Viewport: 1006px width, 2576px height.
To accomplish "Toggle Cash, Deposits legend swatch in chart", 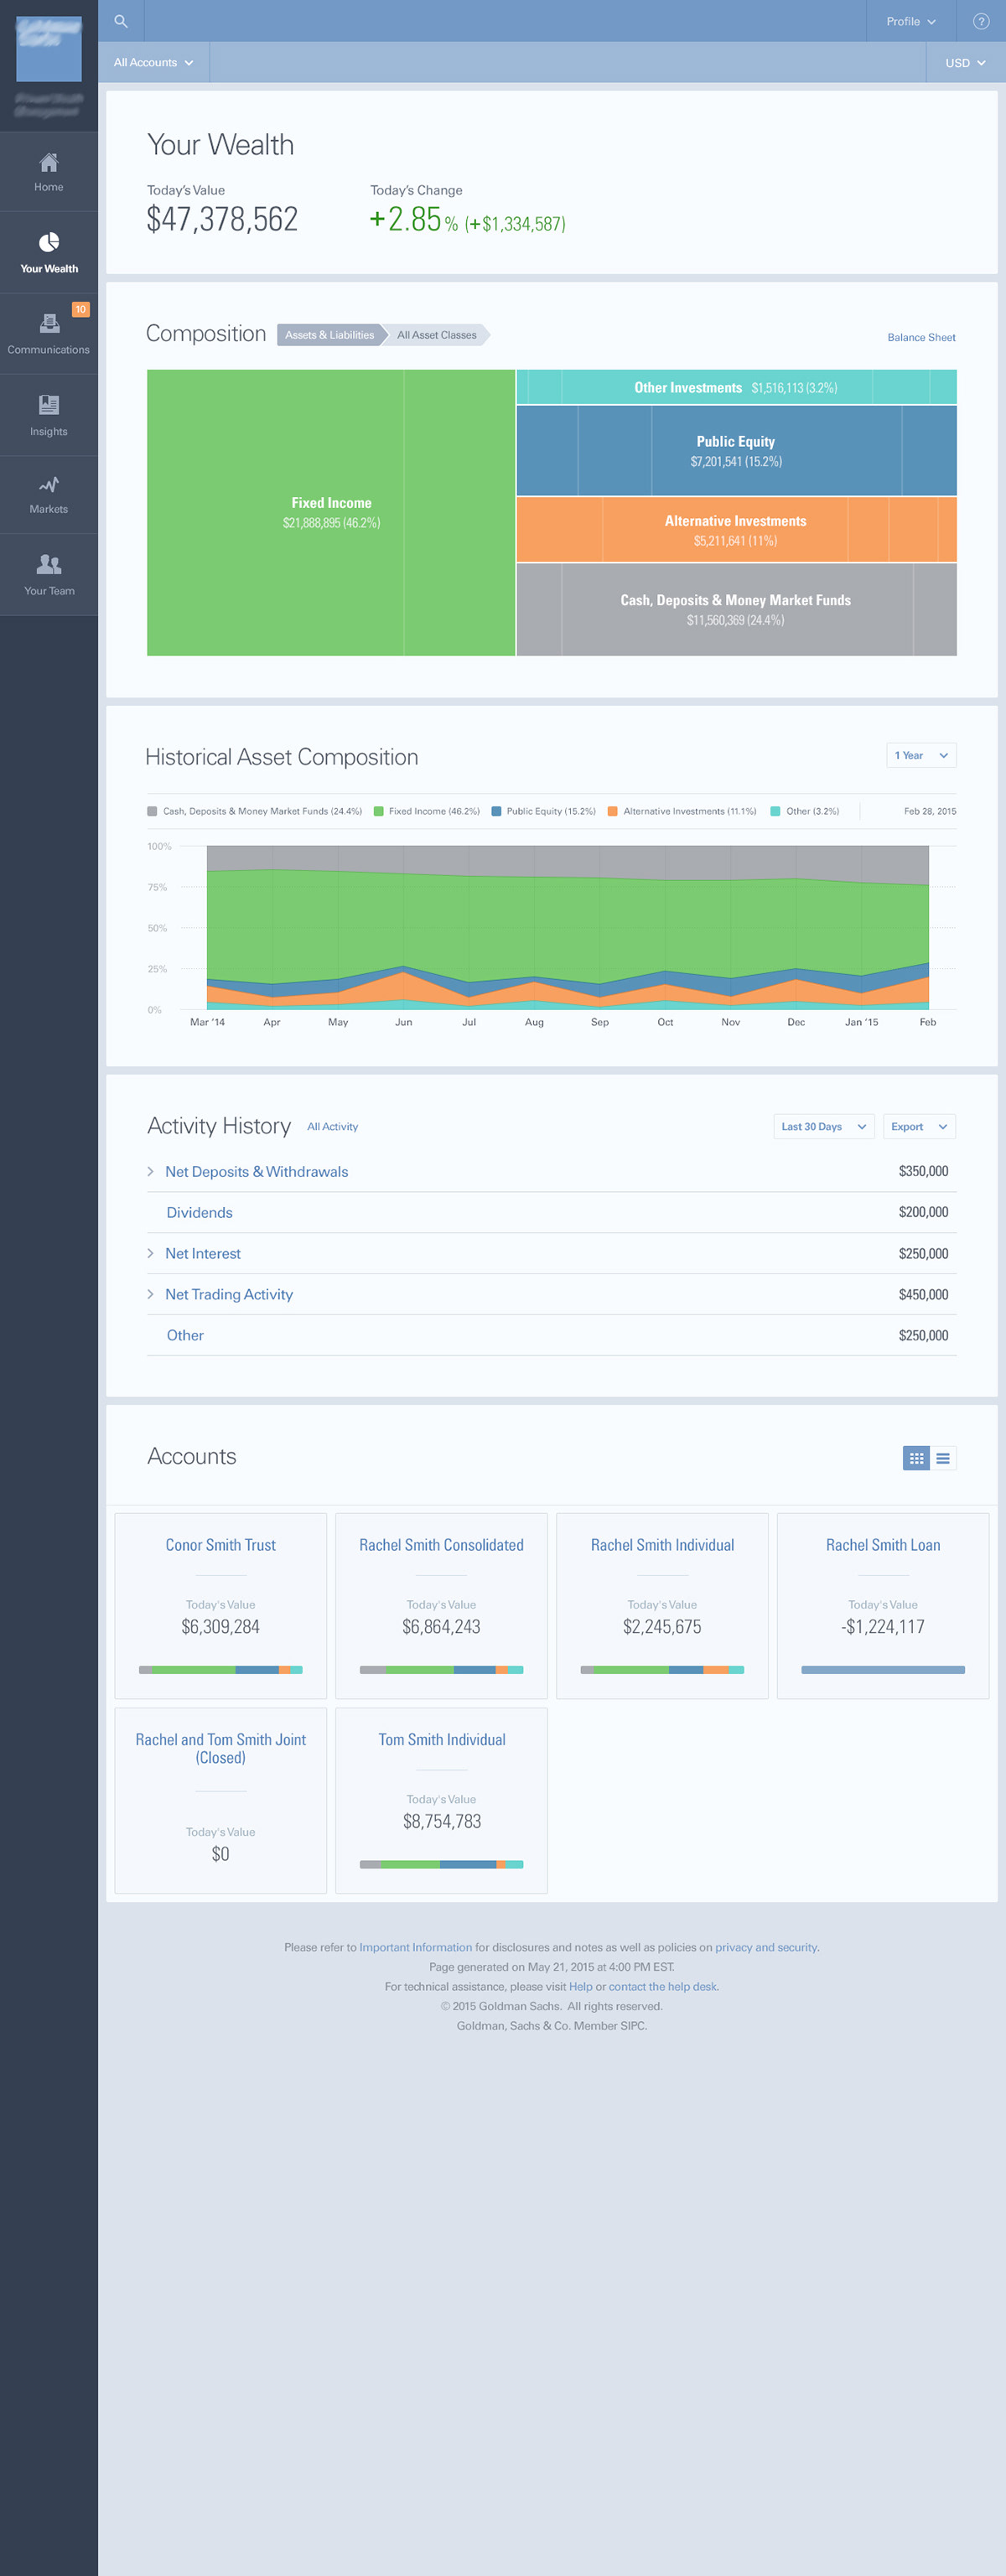I will click(152, 811).
